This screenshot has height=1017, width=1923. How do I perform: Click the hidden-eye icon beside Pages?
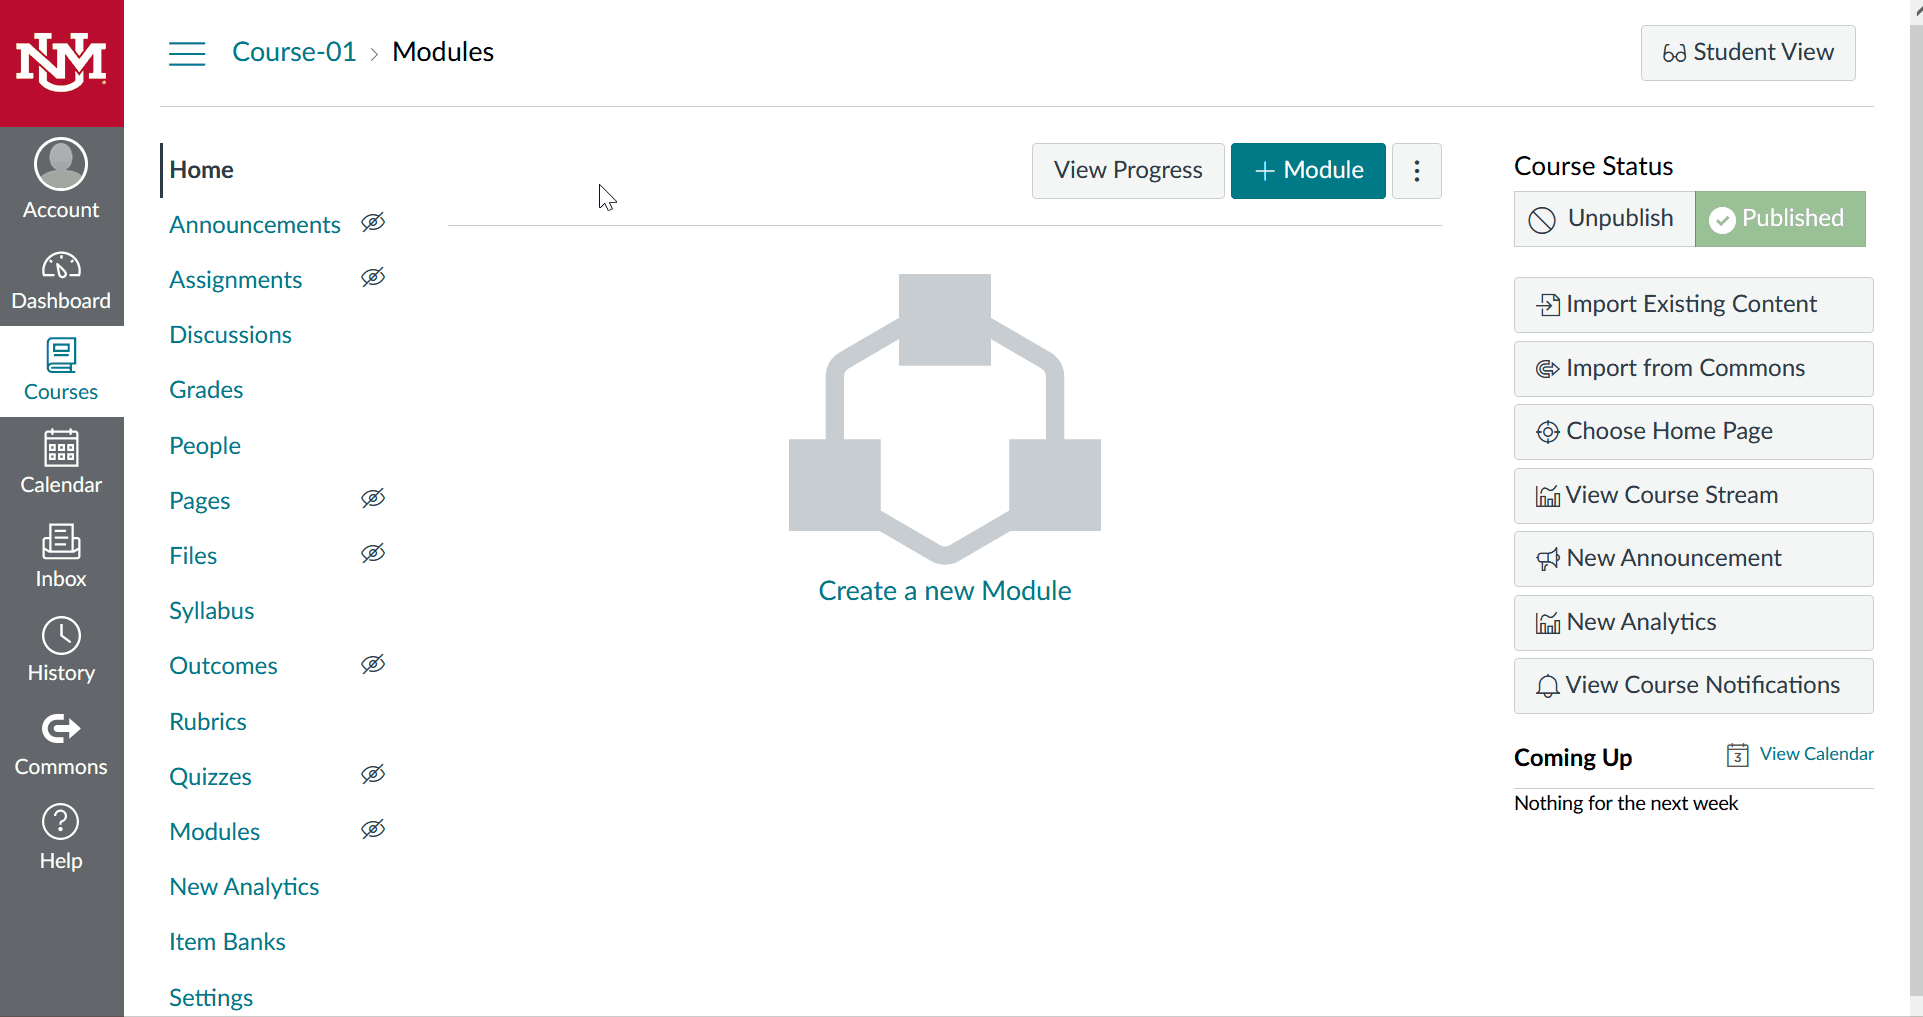(373, 498)
